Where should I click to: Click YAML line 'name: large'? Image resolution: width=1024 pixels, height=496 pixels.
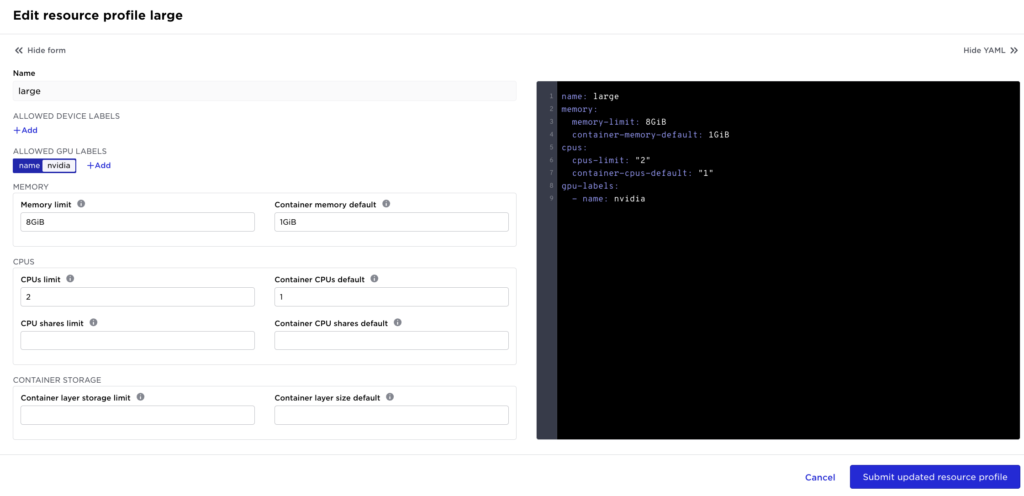pyautogui.click(x=590, y=96)
